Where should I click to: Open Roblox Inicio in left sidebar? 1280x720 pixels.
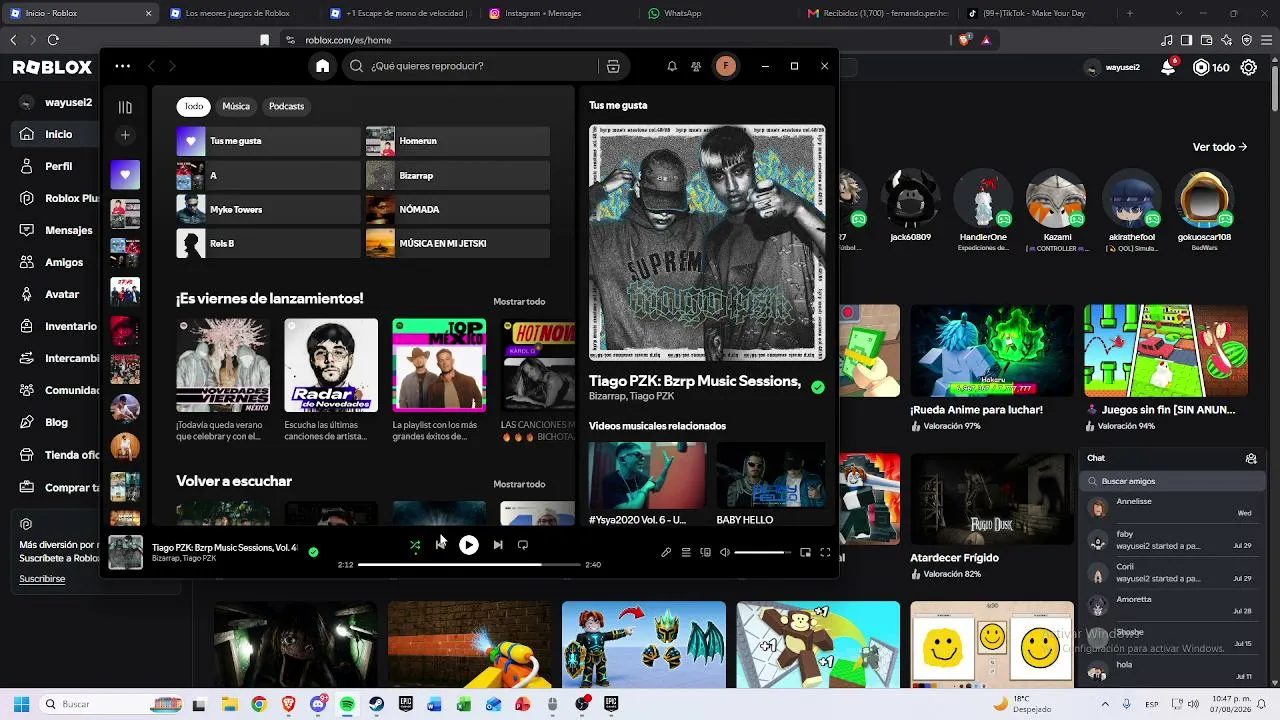pos(58,134)
